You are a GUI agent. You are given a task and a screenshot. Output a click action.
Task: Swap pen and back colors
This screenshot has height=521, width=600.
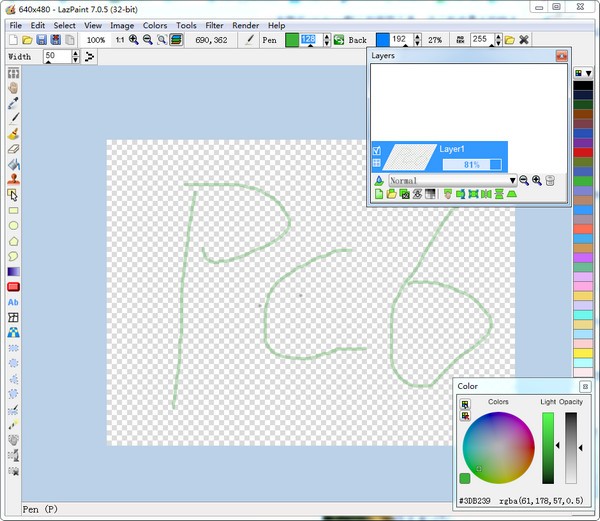pos(338,40)
